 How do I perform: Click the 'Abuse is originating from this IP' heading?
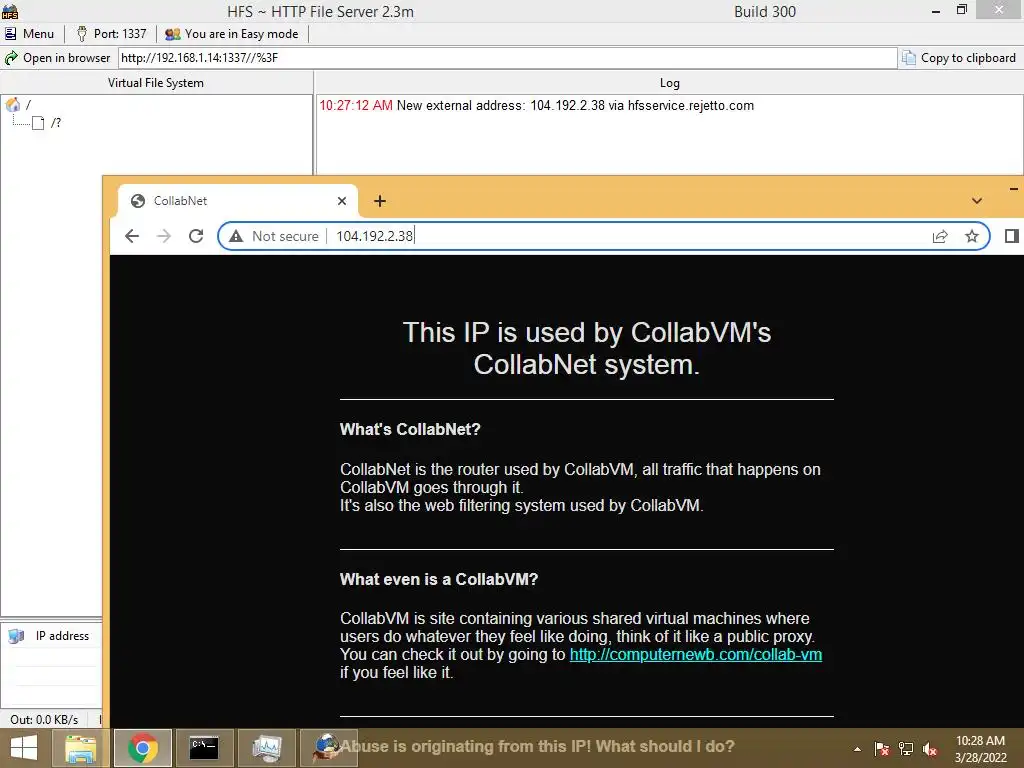[537, 746]
